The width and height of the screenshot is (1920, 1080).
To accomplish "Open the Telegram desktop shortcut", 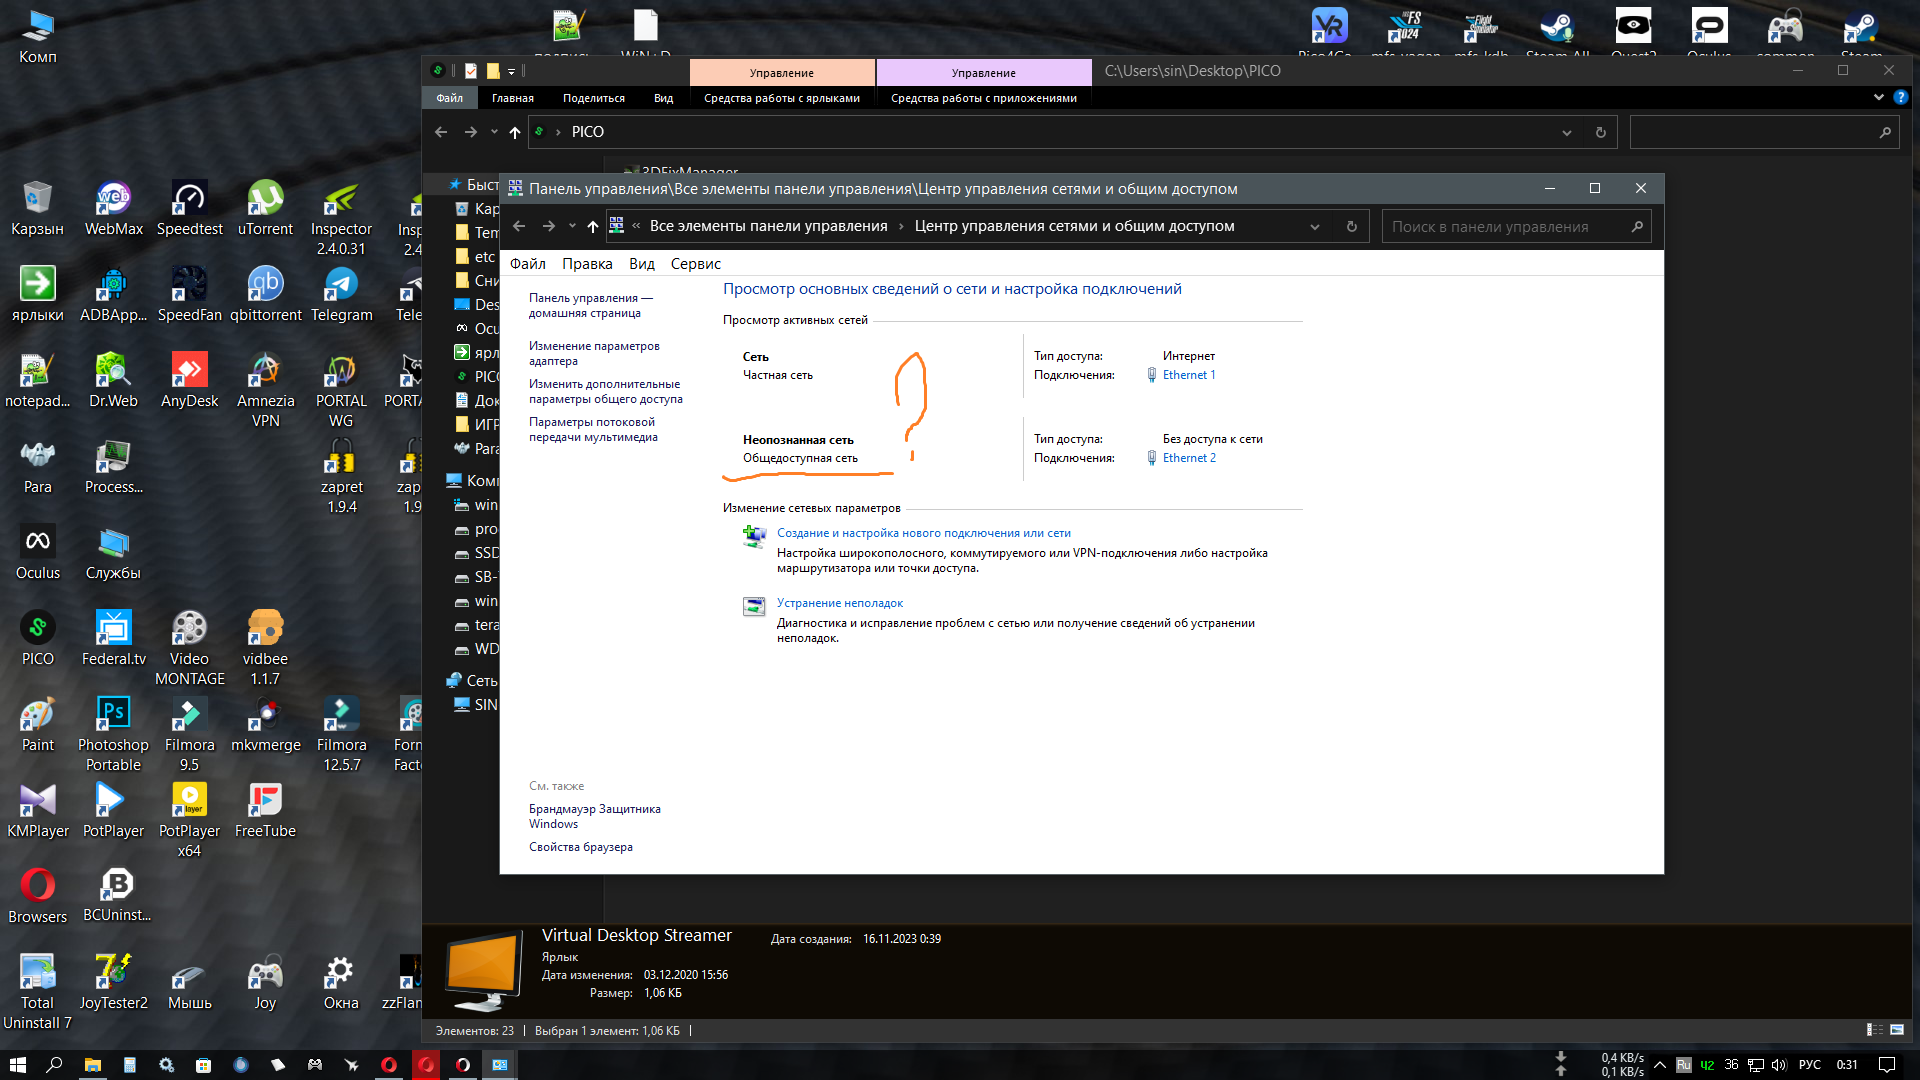I will click(x=341, y=285).
